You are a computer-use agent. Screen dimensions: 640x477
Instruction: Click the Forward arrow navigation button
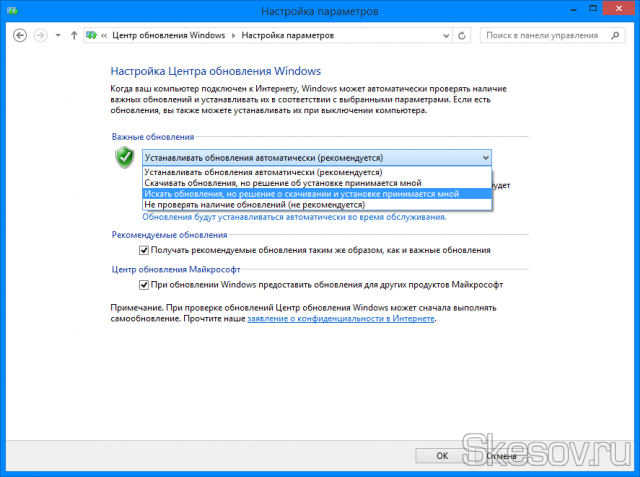click(40, 35)
